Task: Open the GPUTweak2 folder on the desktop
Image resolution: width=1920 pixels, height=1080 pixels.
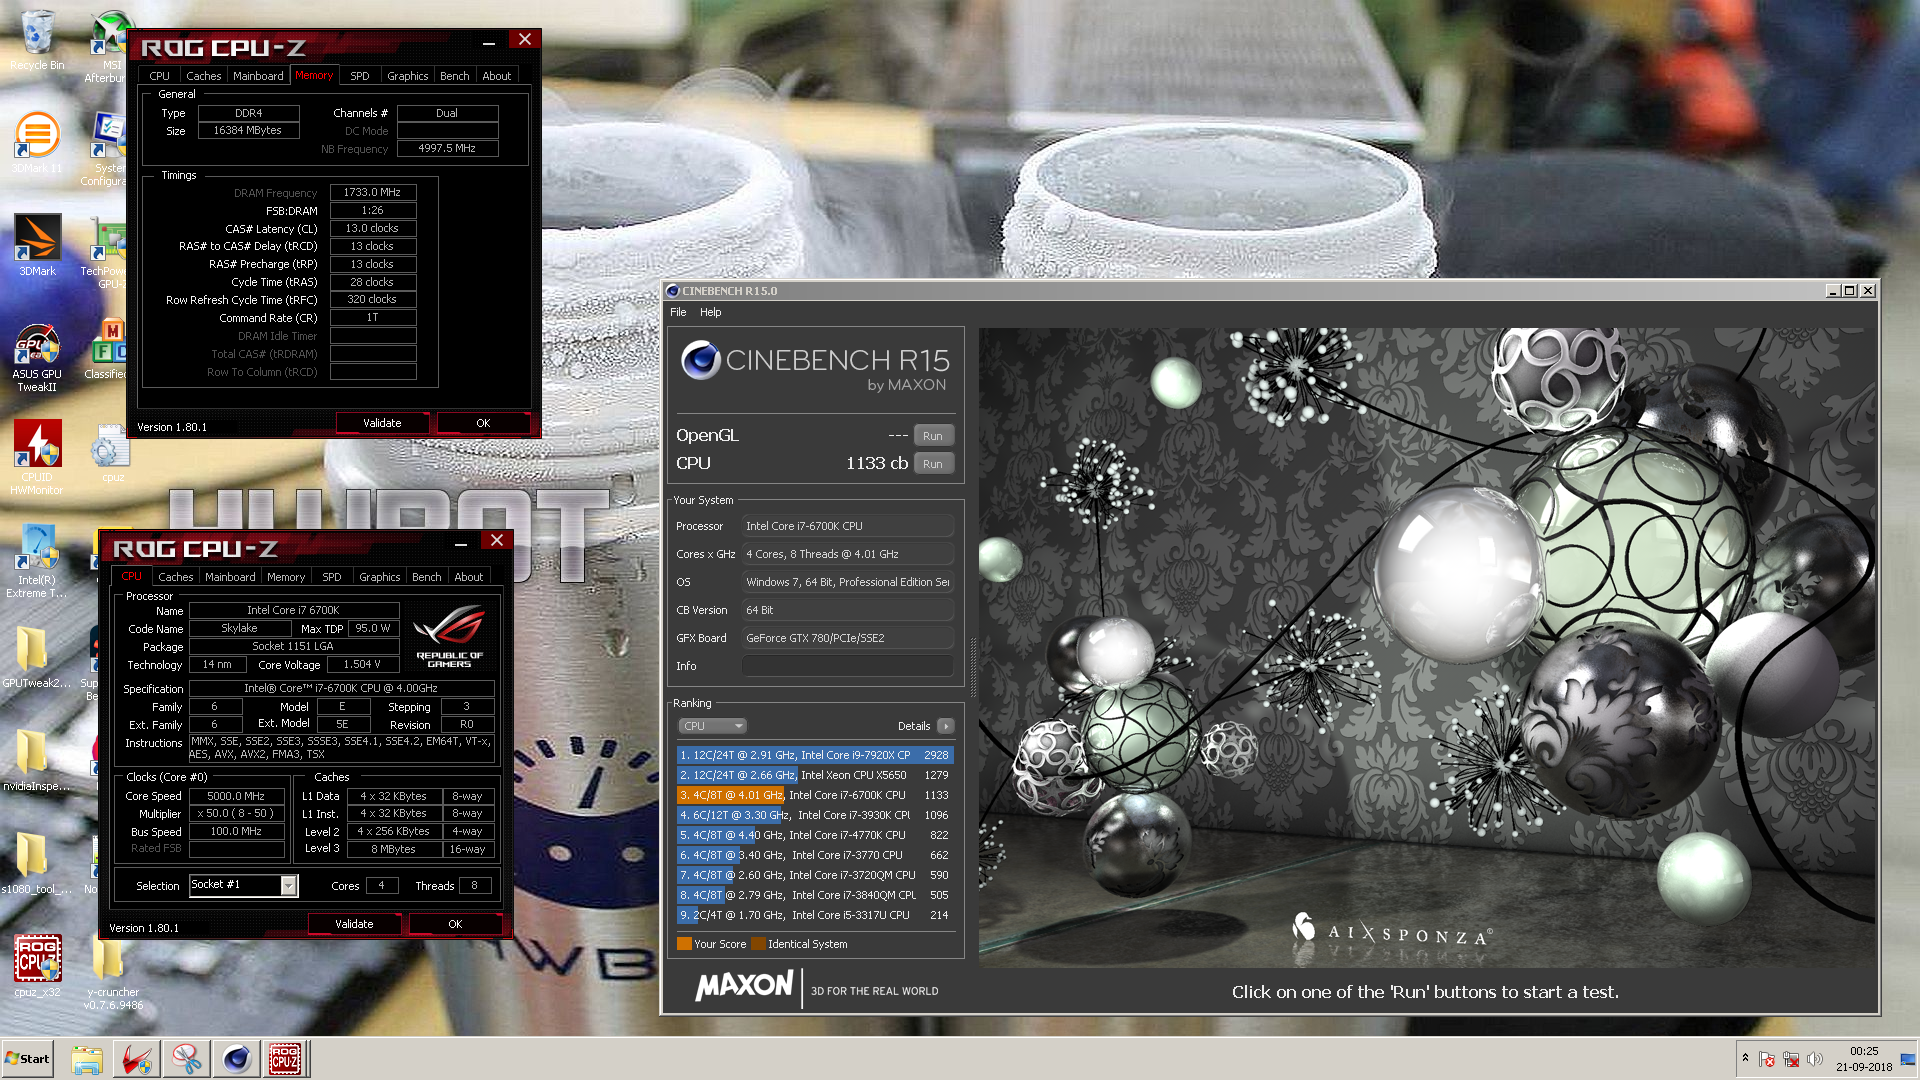Action: [35, 657]
